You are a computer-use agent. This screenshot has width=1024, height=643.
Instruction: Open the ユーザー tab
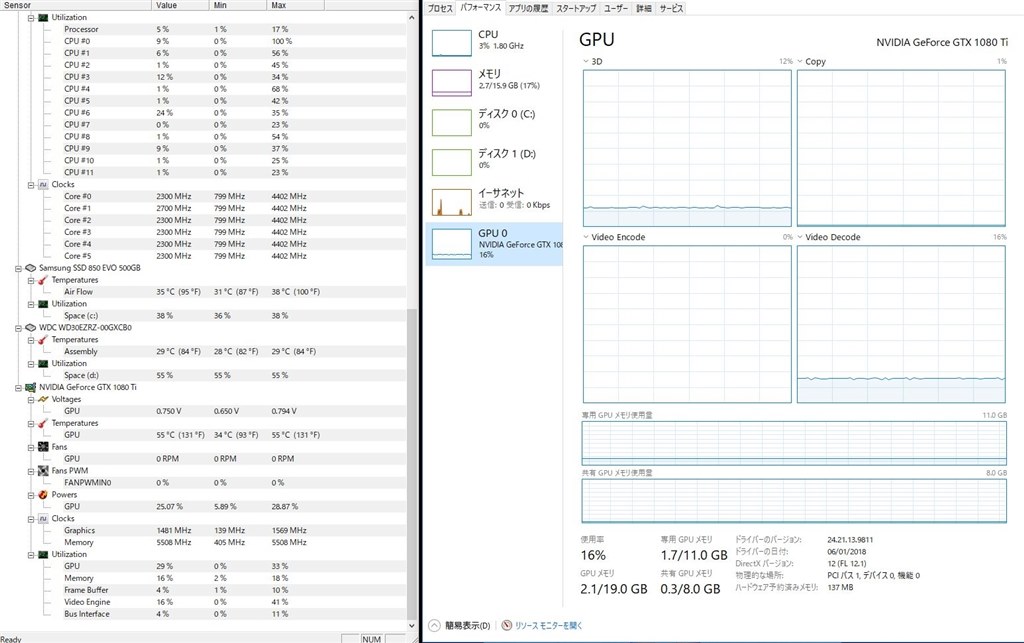pos(616,8)
